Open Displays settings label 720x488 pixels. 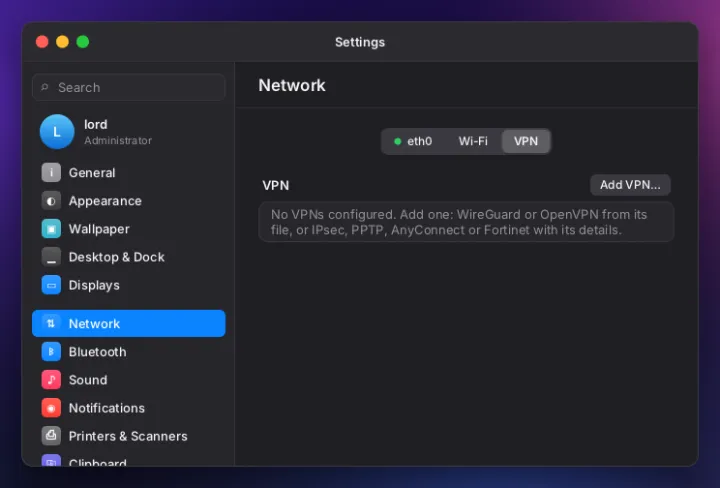point(94,286)
